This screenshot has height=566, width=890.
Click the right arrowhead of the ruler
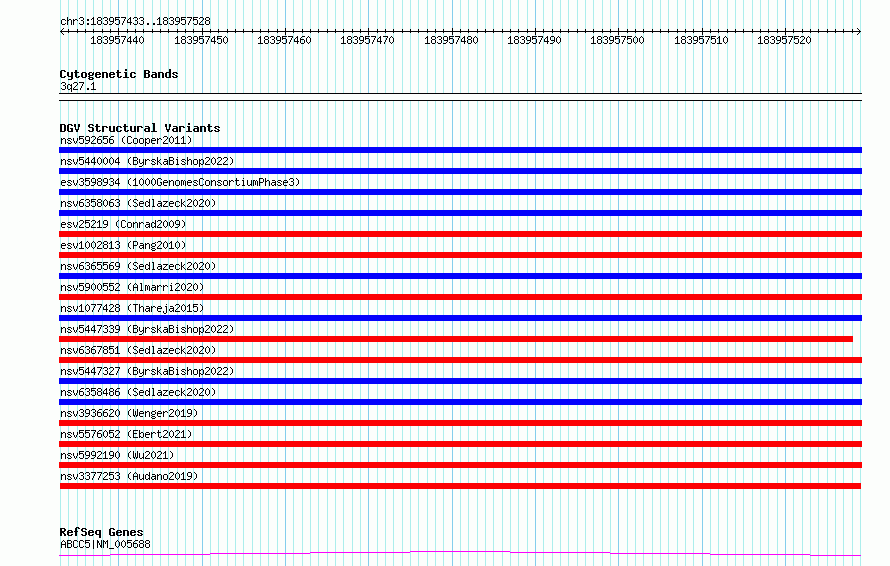[x=858, y=32]
